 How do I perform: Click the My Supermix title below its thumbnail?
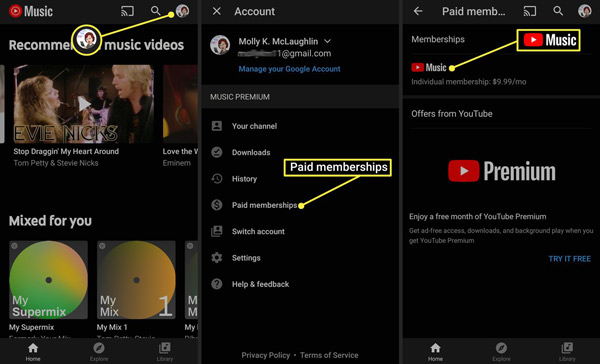click(x=31, y=327)
